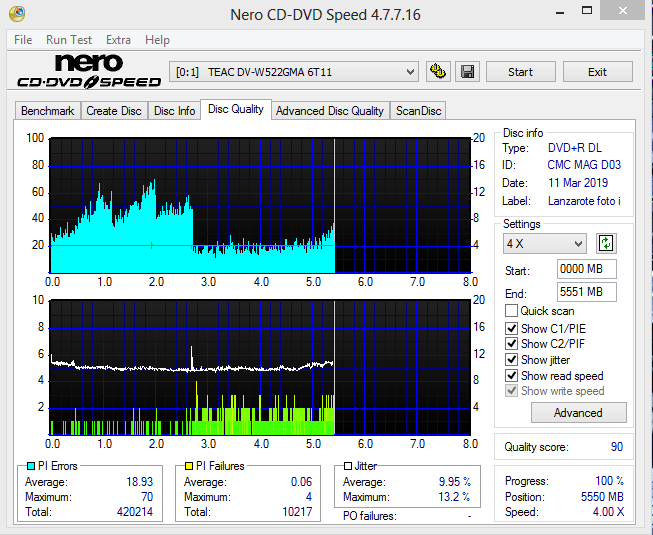Minimize the Nero window

tap(560, 12)
